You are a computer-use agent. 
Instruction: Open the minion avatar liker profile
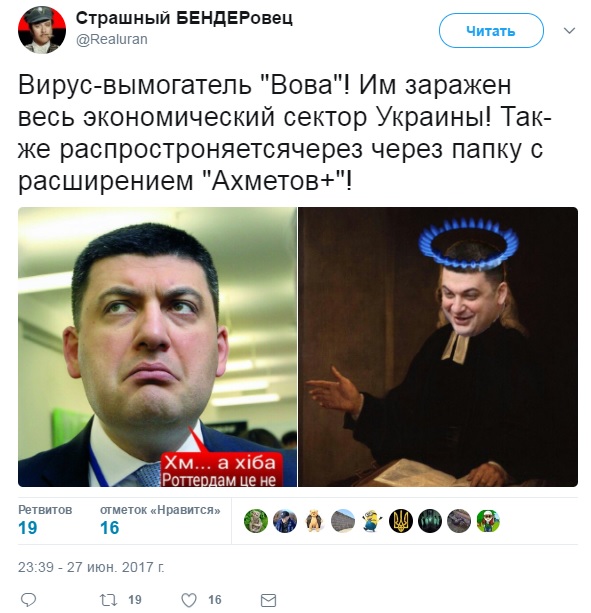[372, 521]
